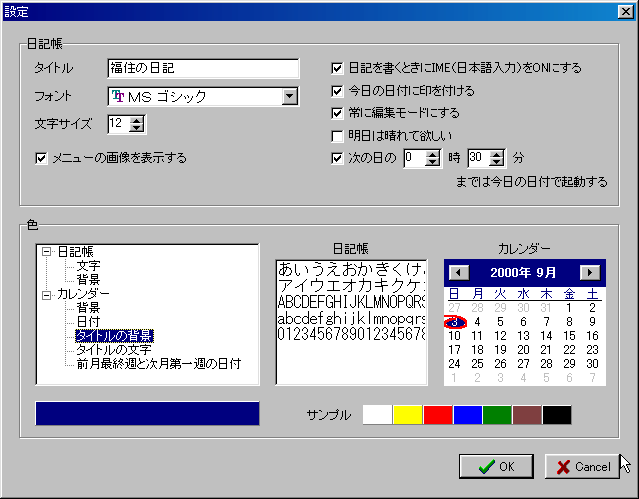Pick the black sample swatch
The image size is (639, 499).
coord(557,415)
